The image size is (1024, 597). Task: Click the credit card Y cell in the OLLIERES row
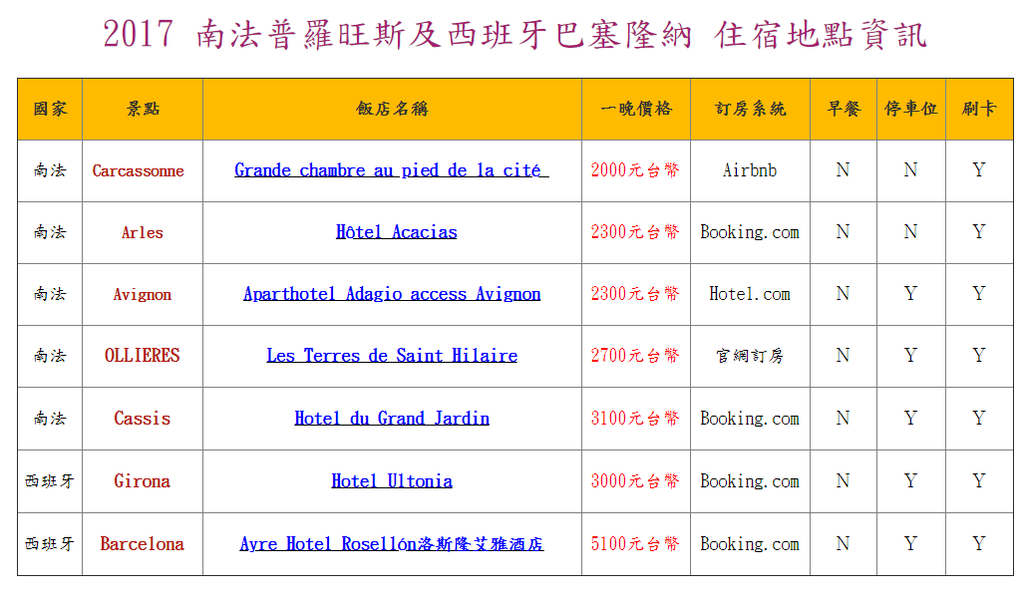pyautogui.click(x=979, y=356)
